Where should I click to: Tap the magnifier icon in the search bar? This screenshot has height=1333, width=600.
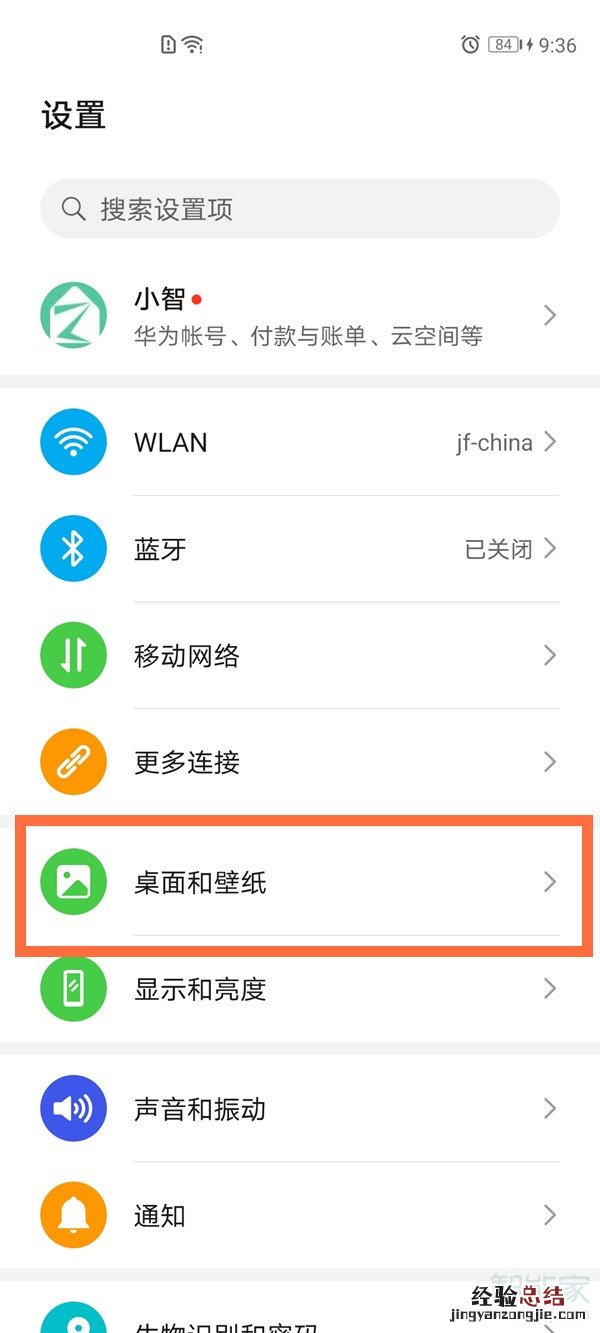pyautogui.click(x=74, y=209)
